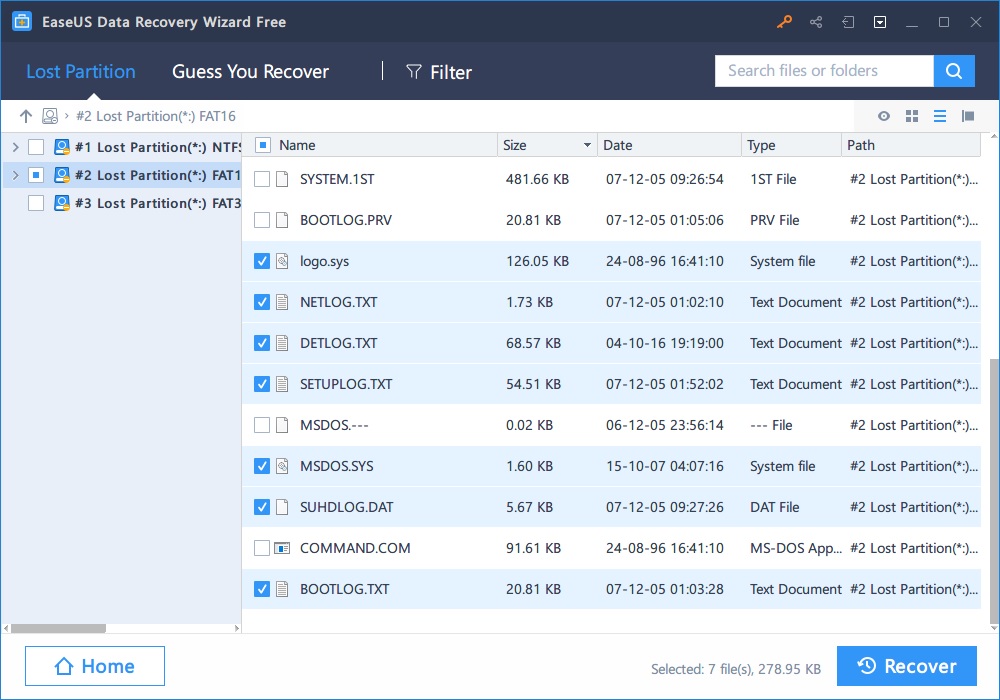Click the BOOTLOG.TXT document icon
1000x700 pixels.
click(x=282, y=589)
